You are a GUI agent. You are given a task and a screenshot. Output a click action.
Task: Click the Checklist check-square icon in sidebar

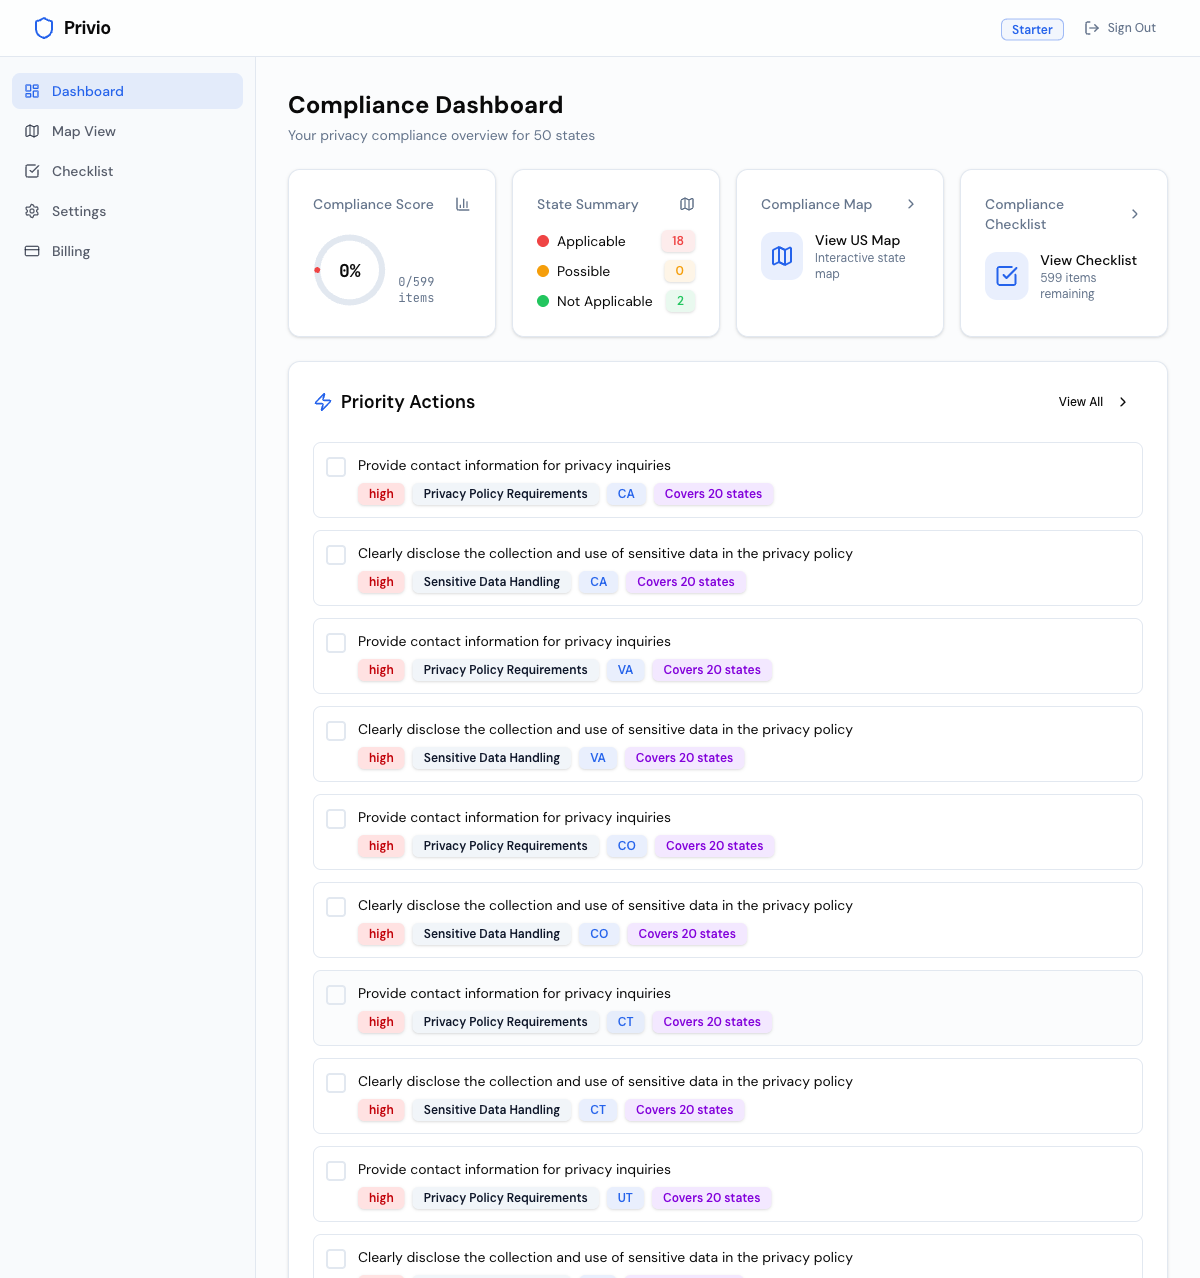32,171
